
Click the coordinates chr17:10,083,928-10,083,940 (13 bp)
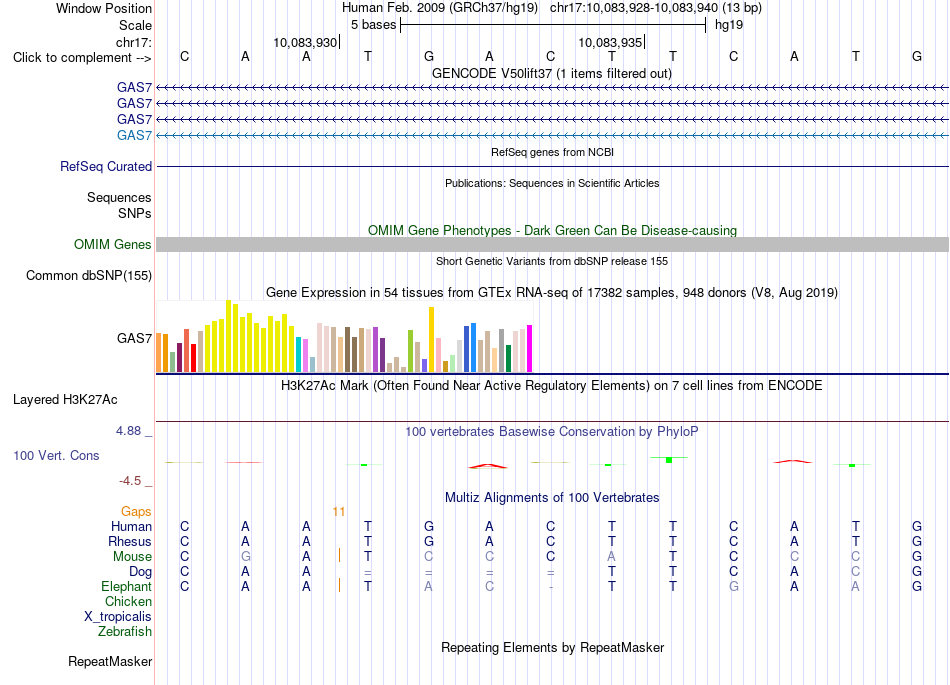[x=656, y=8]
